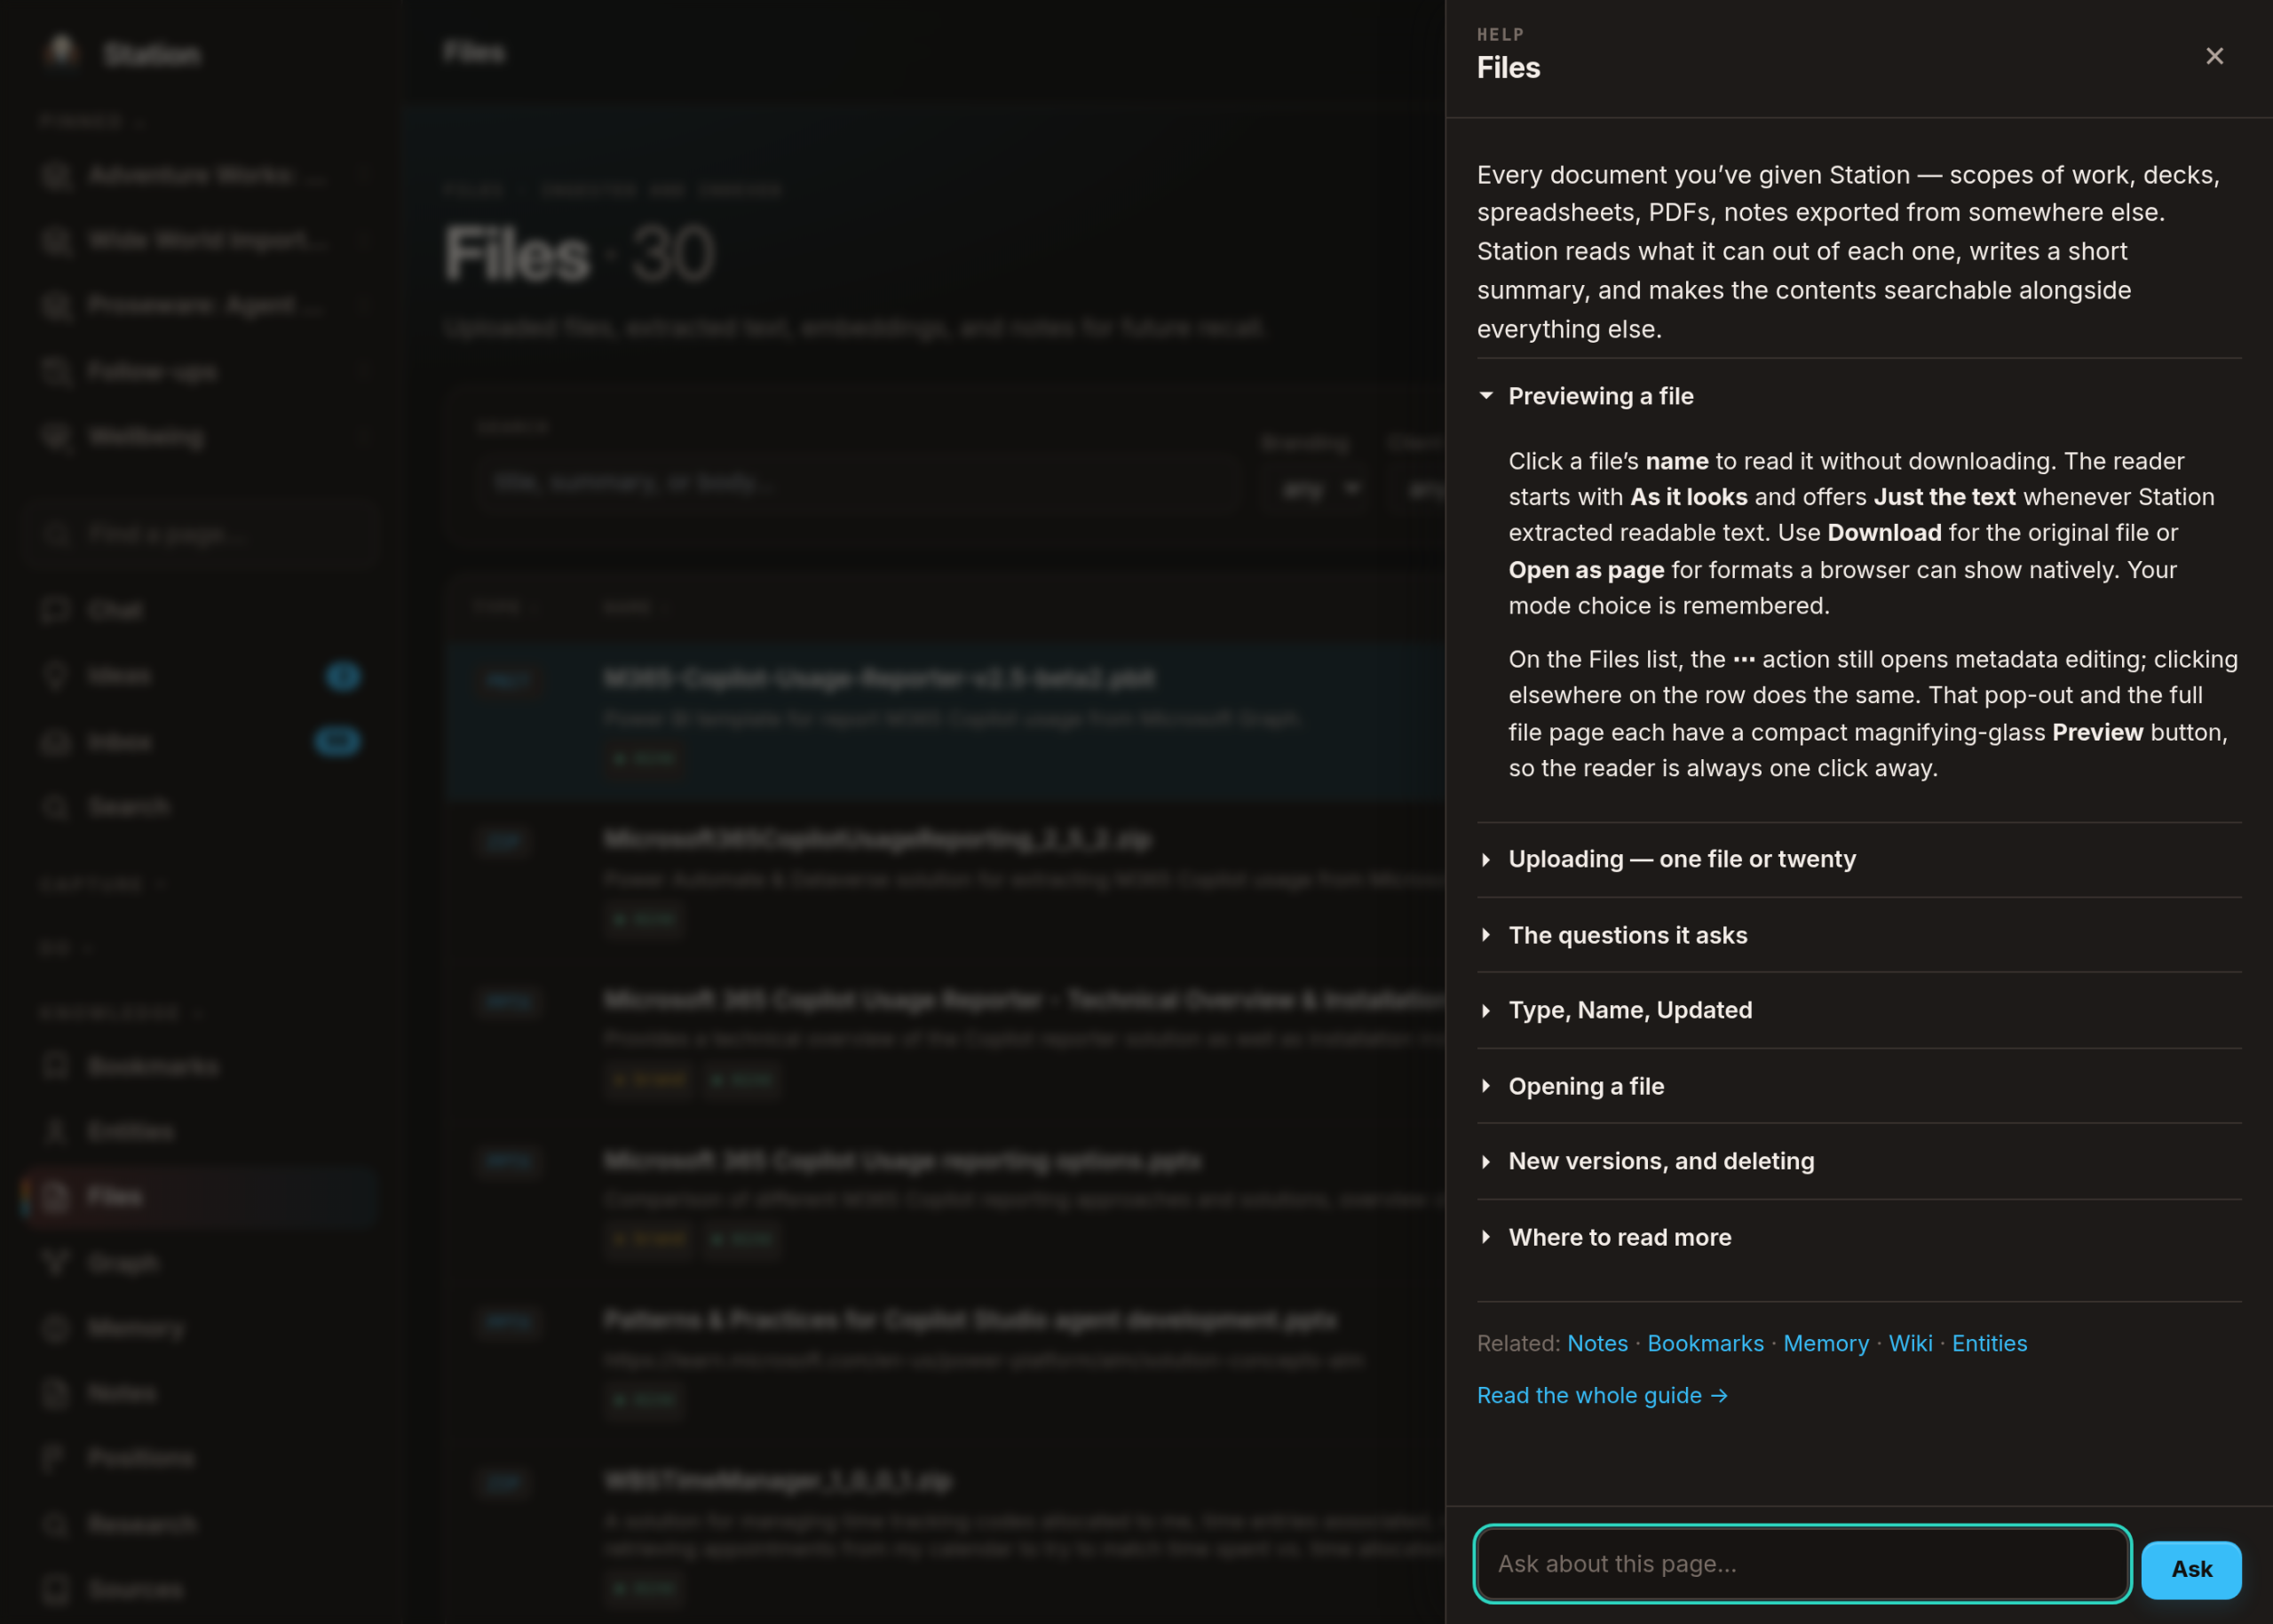Open Graph in the blurred sidebar
This screenshot has width=2273, height=1624.
[x=200, y=1263]
